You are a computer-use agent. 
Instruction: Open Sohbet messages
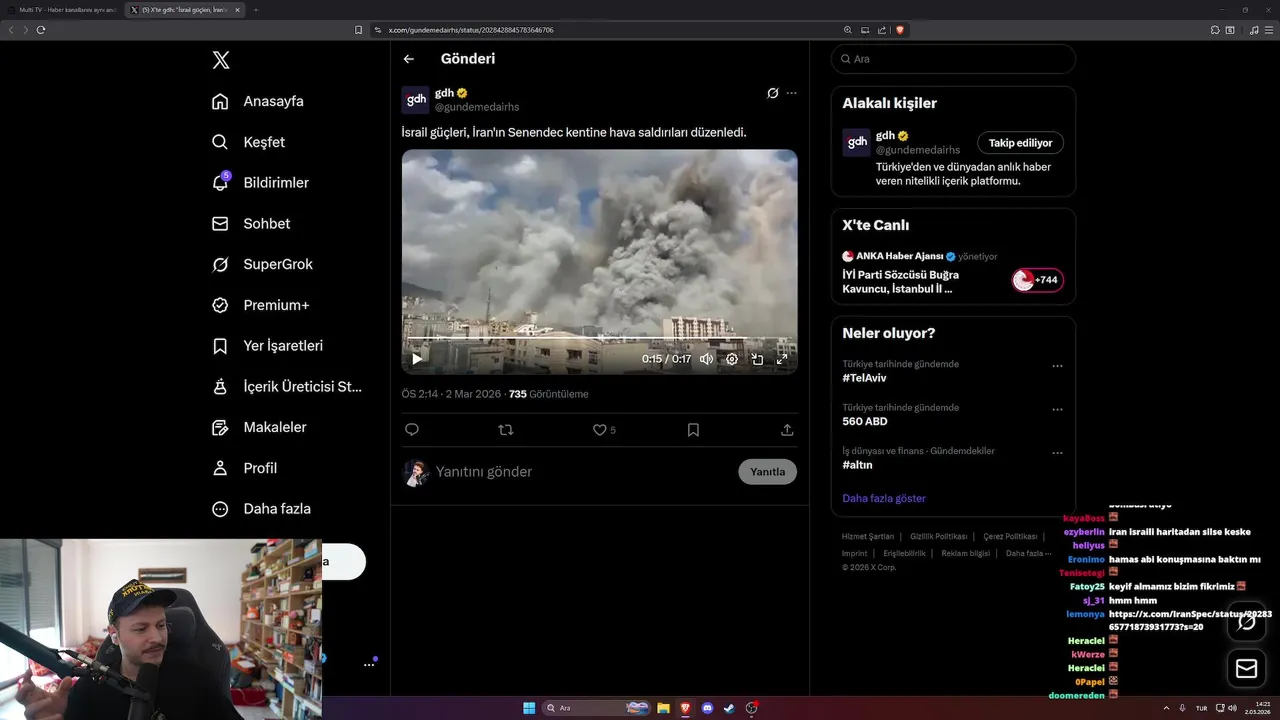[251, 224]
